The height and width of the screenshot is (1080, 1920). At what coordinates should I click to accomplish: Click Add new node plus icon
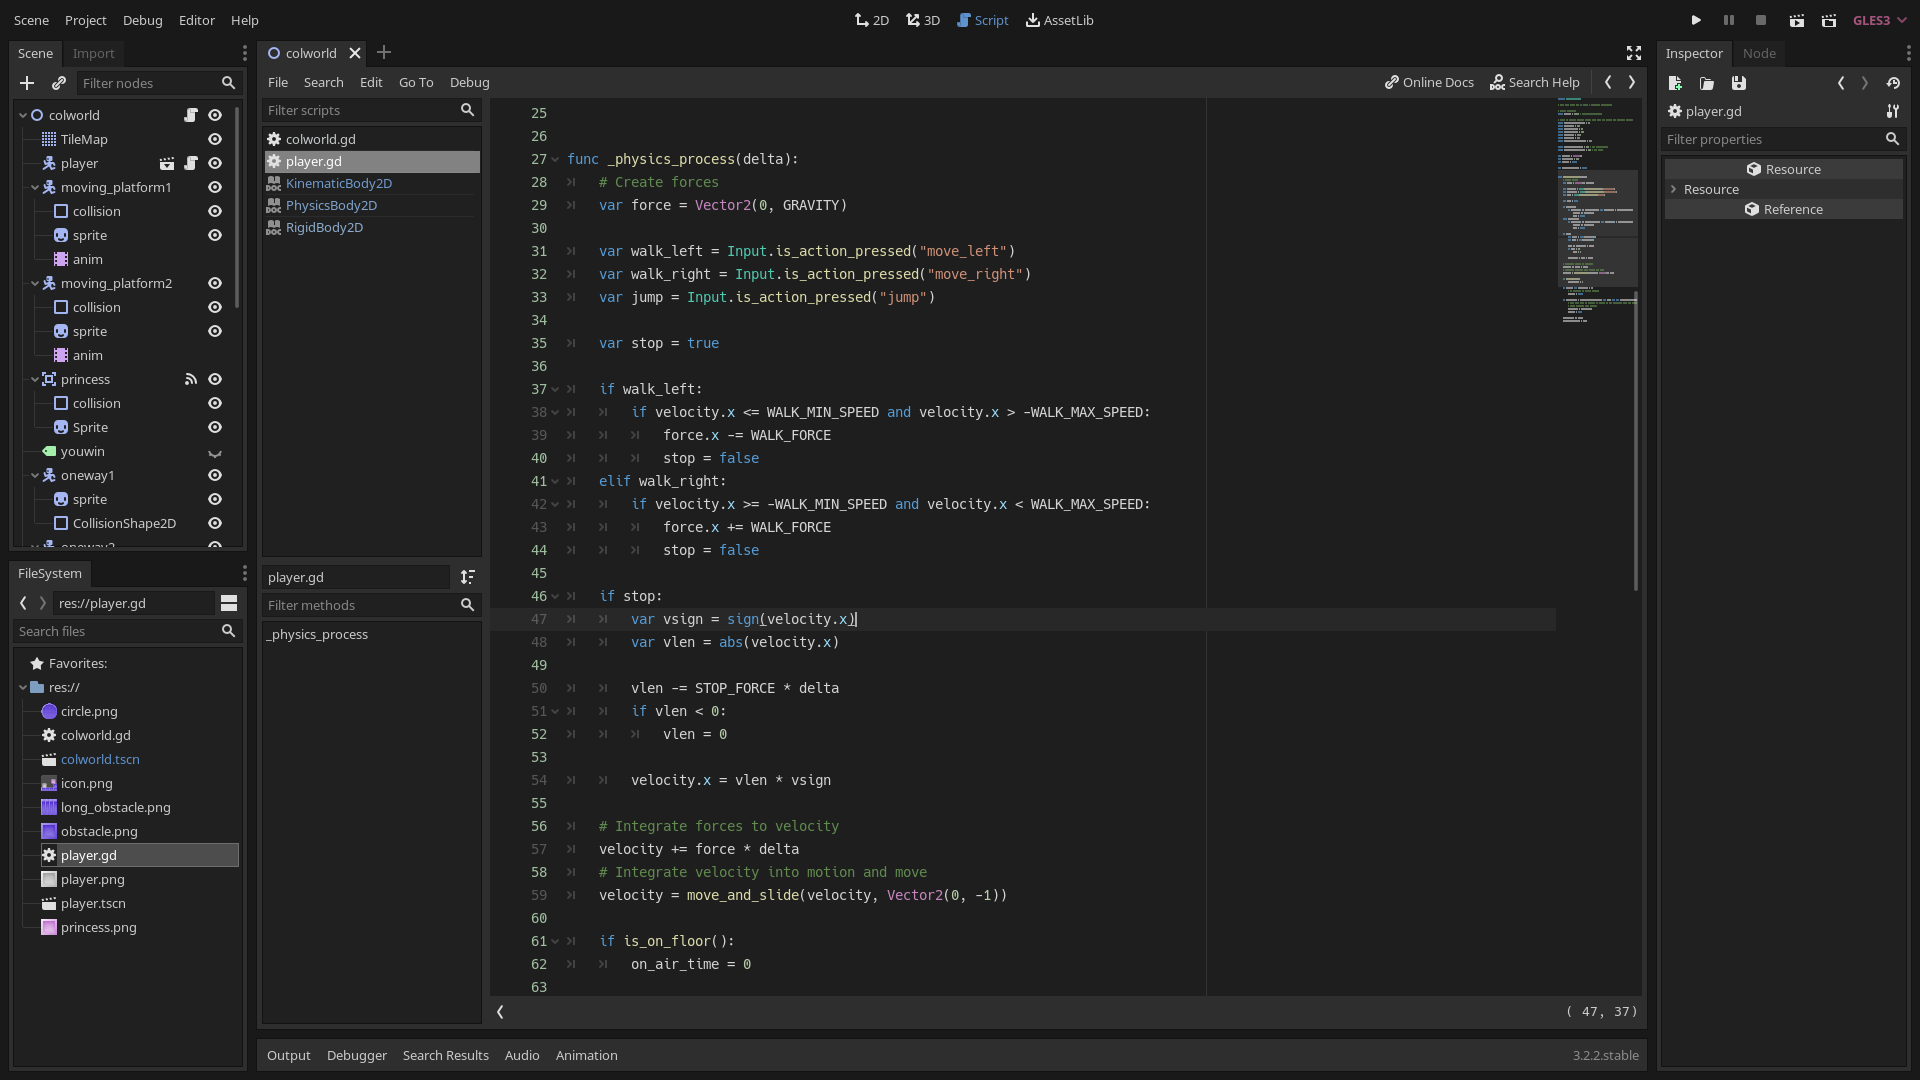[27, 83]
